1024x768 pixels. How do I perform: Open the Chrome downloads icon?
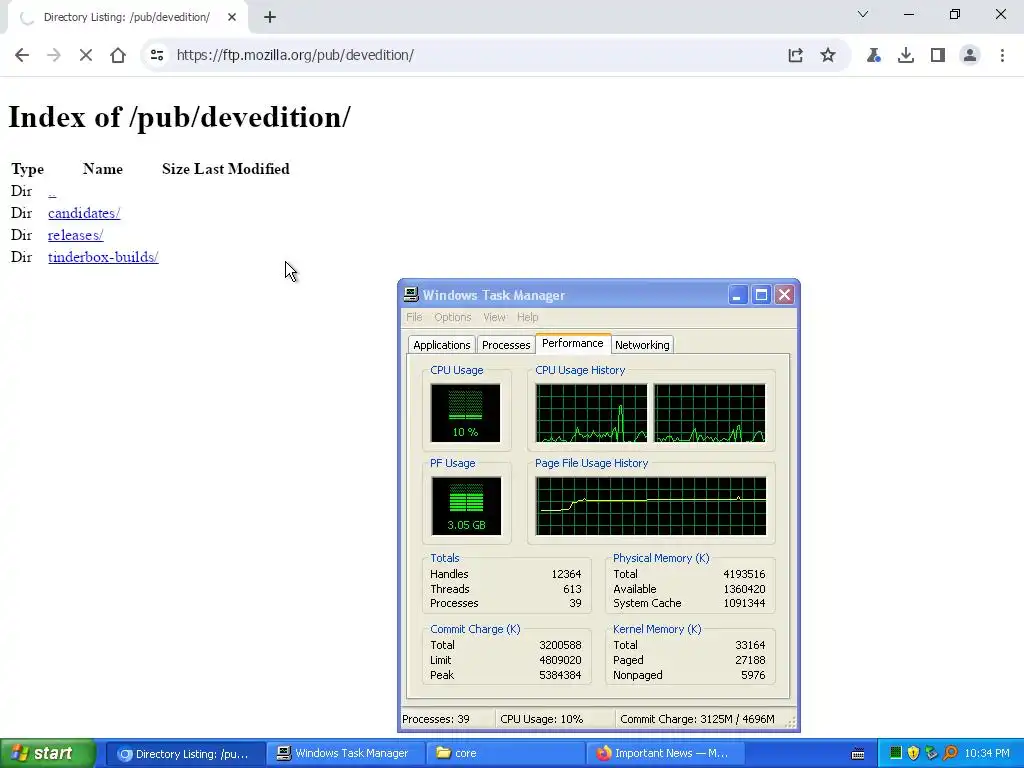pyautogui.click(x=905, y=55)
